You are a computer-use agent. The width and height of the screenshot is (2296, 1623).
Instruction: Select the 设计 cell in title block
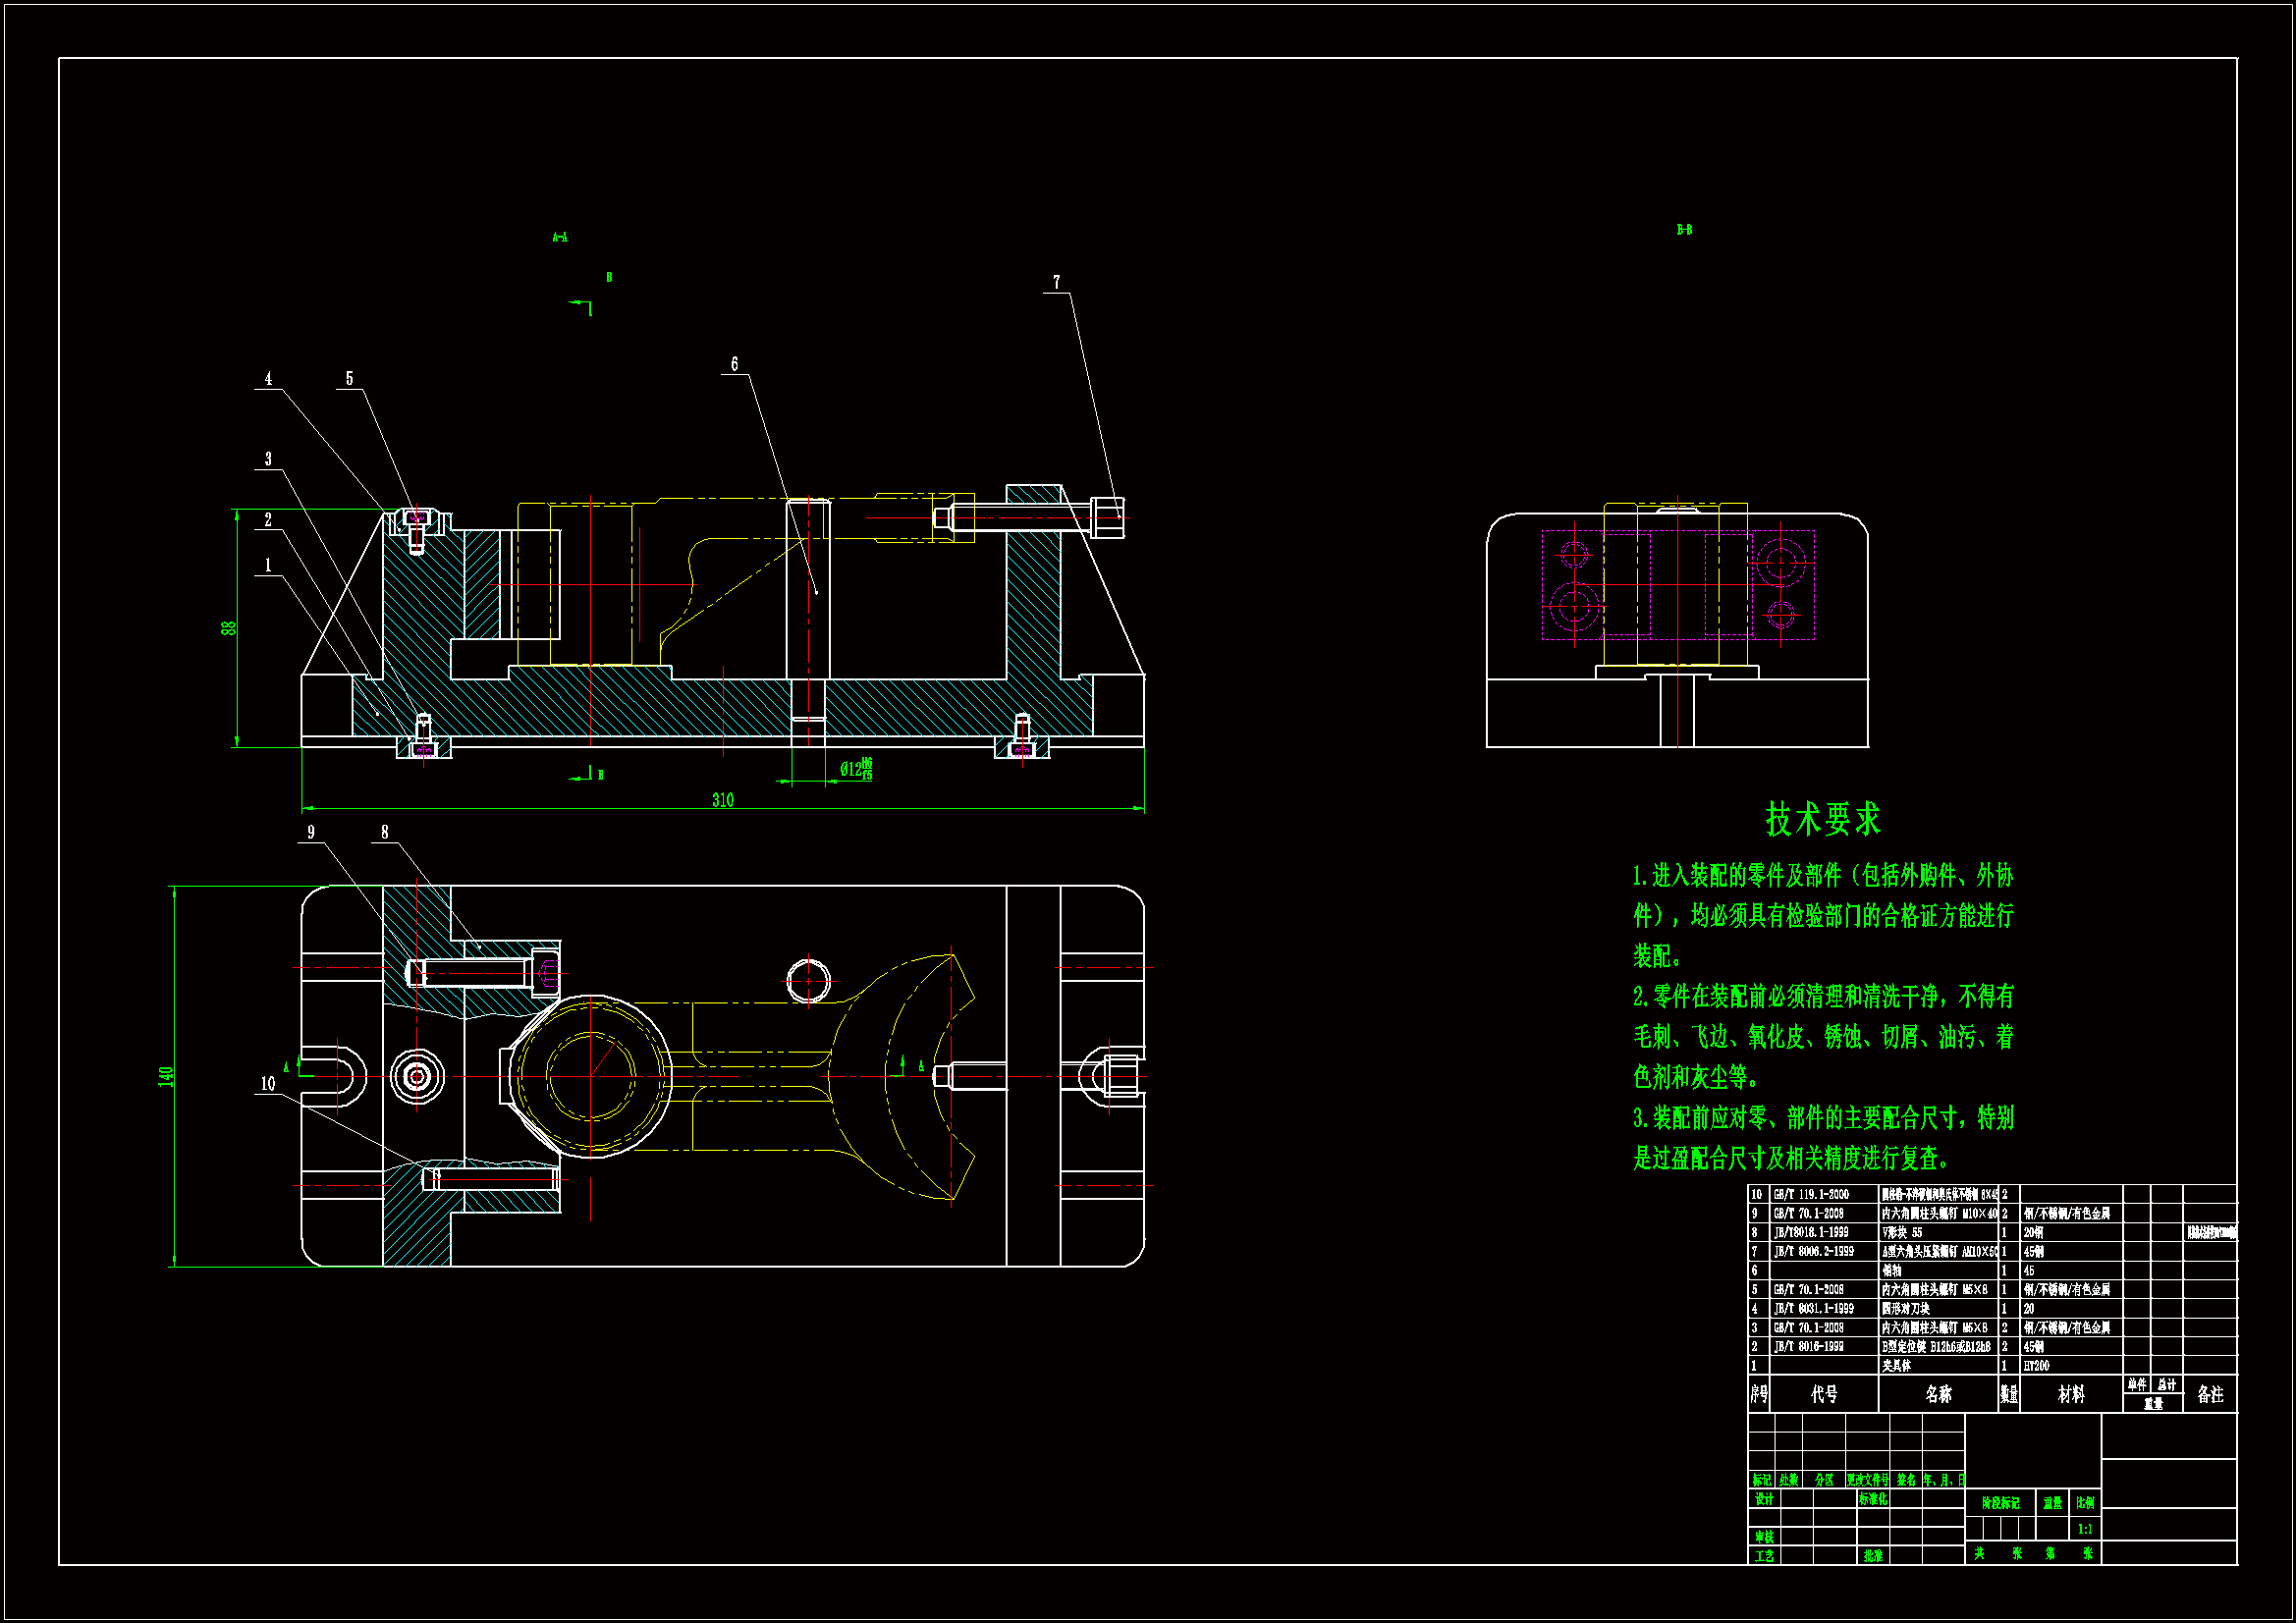tap(1764, 1499)
